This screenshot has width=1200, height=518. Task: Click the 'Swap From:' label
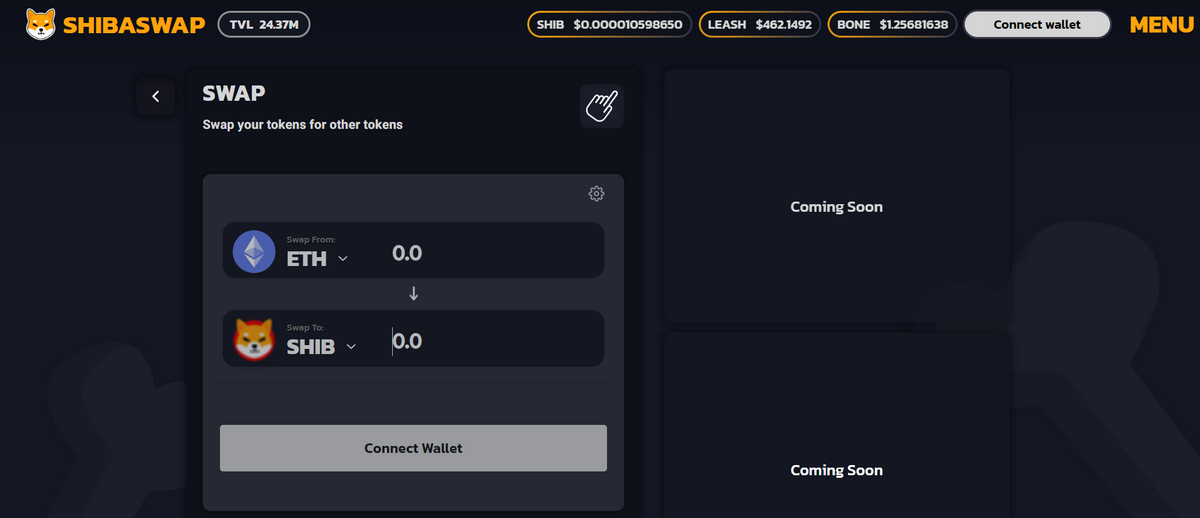(311, 239)
